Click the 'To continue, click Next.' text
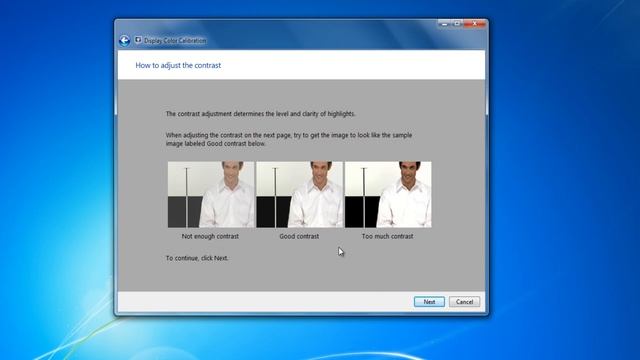 pyautogui.click(x=197, y=258)
